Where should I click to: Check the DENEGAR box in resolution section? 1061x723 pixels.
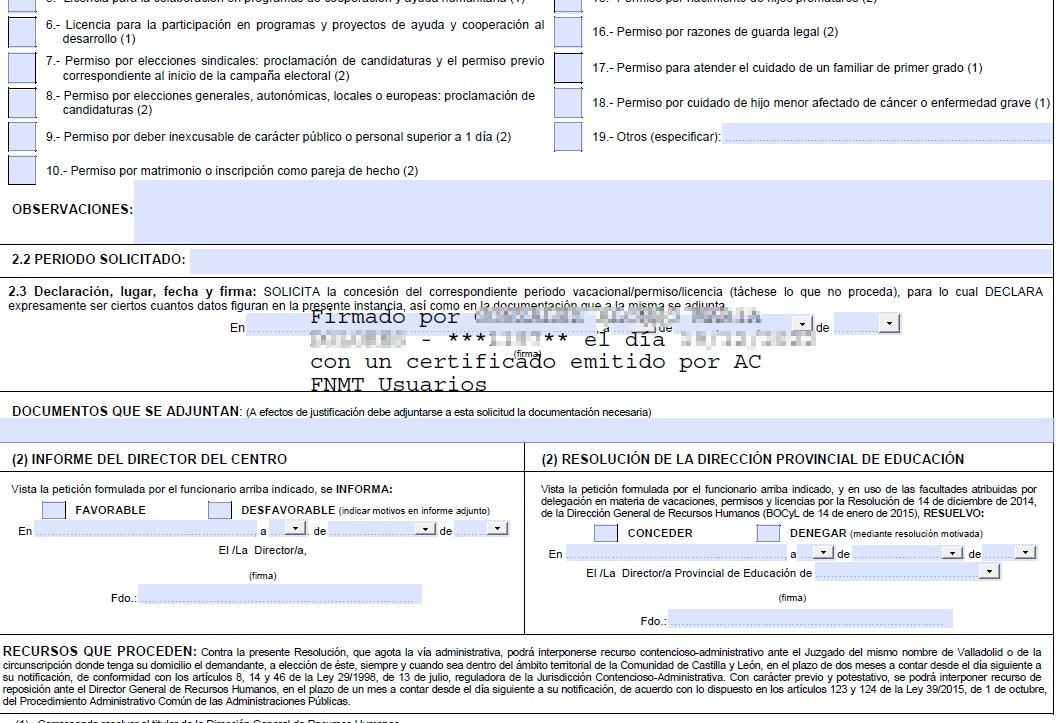coord(768,533)
